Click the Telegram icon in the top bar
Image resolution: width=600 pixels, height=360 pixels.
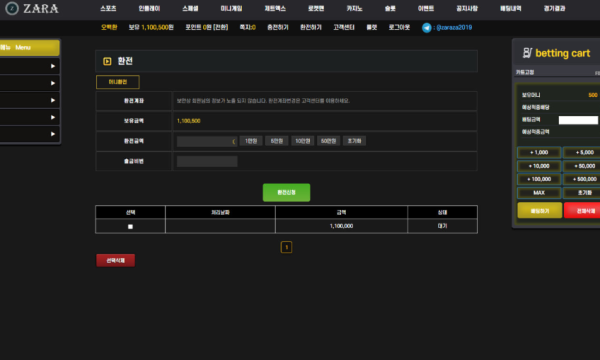coord(427,28)
